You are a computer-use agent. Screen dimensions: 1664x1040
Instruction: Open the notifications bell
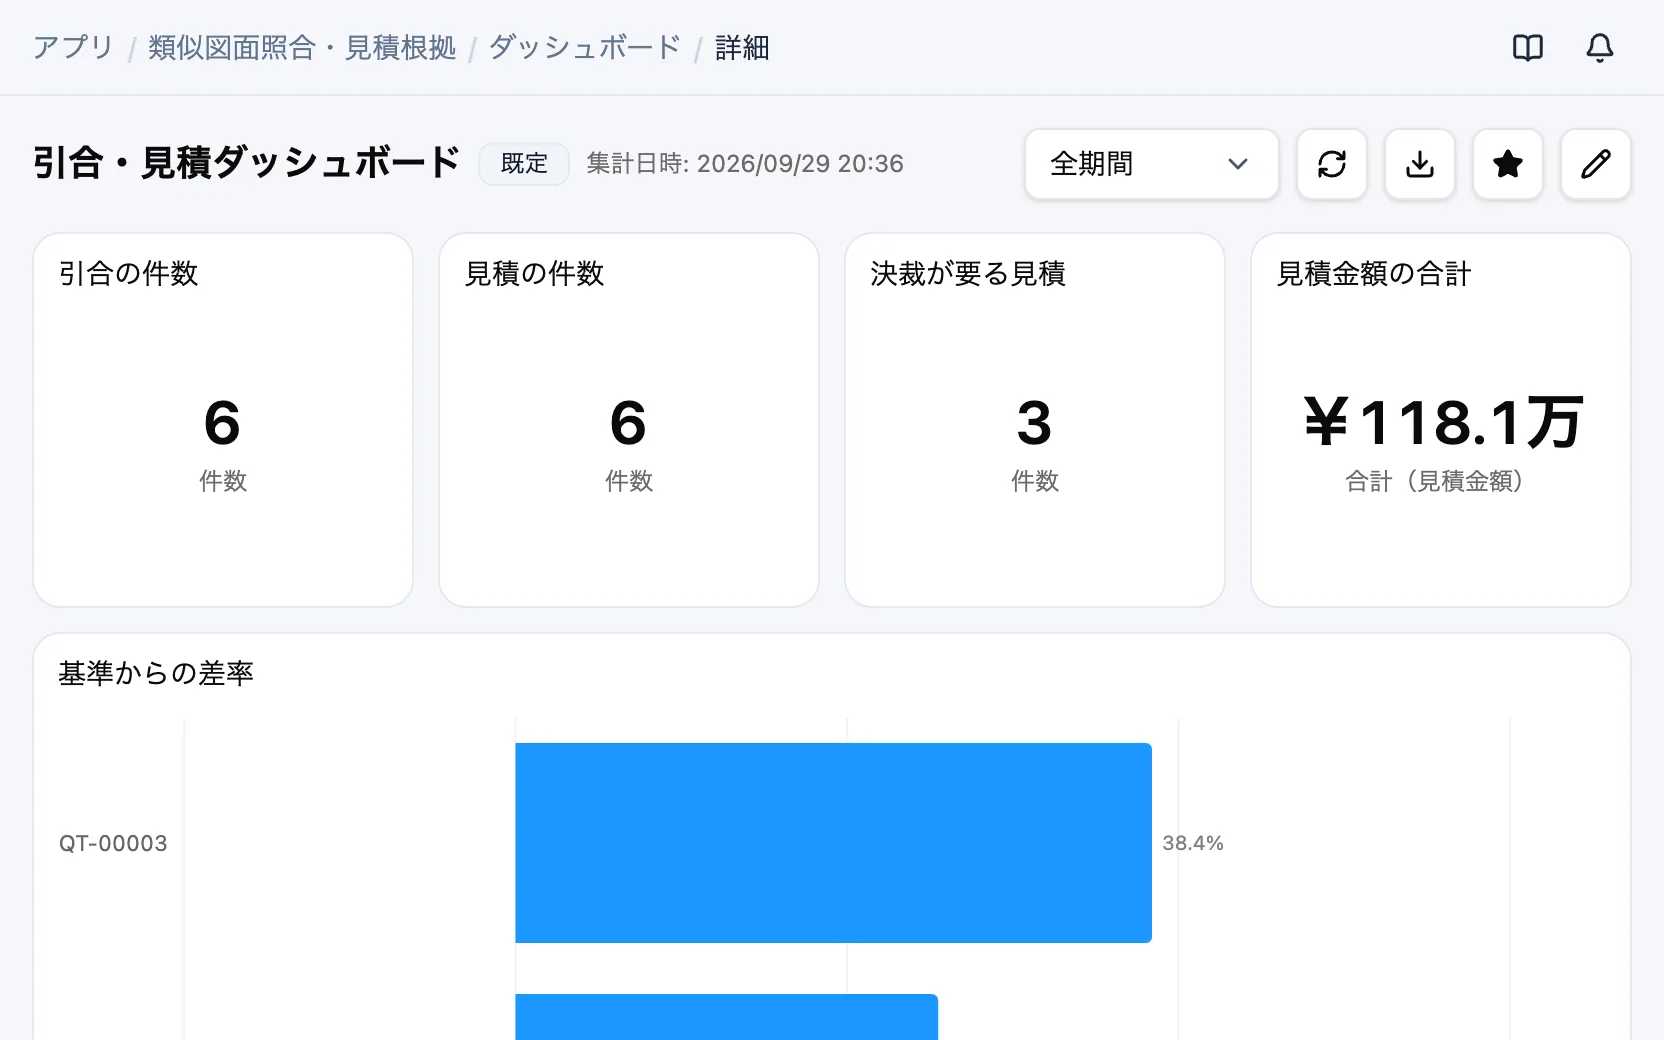1600,47
